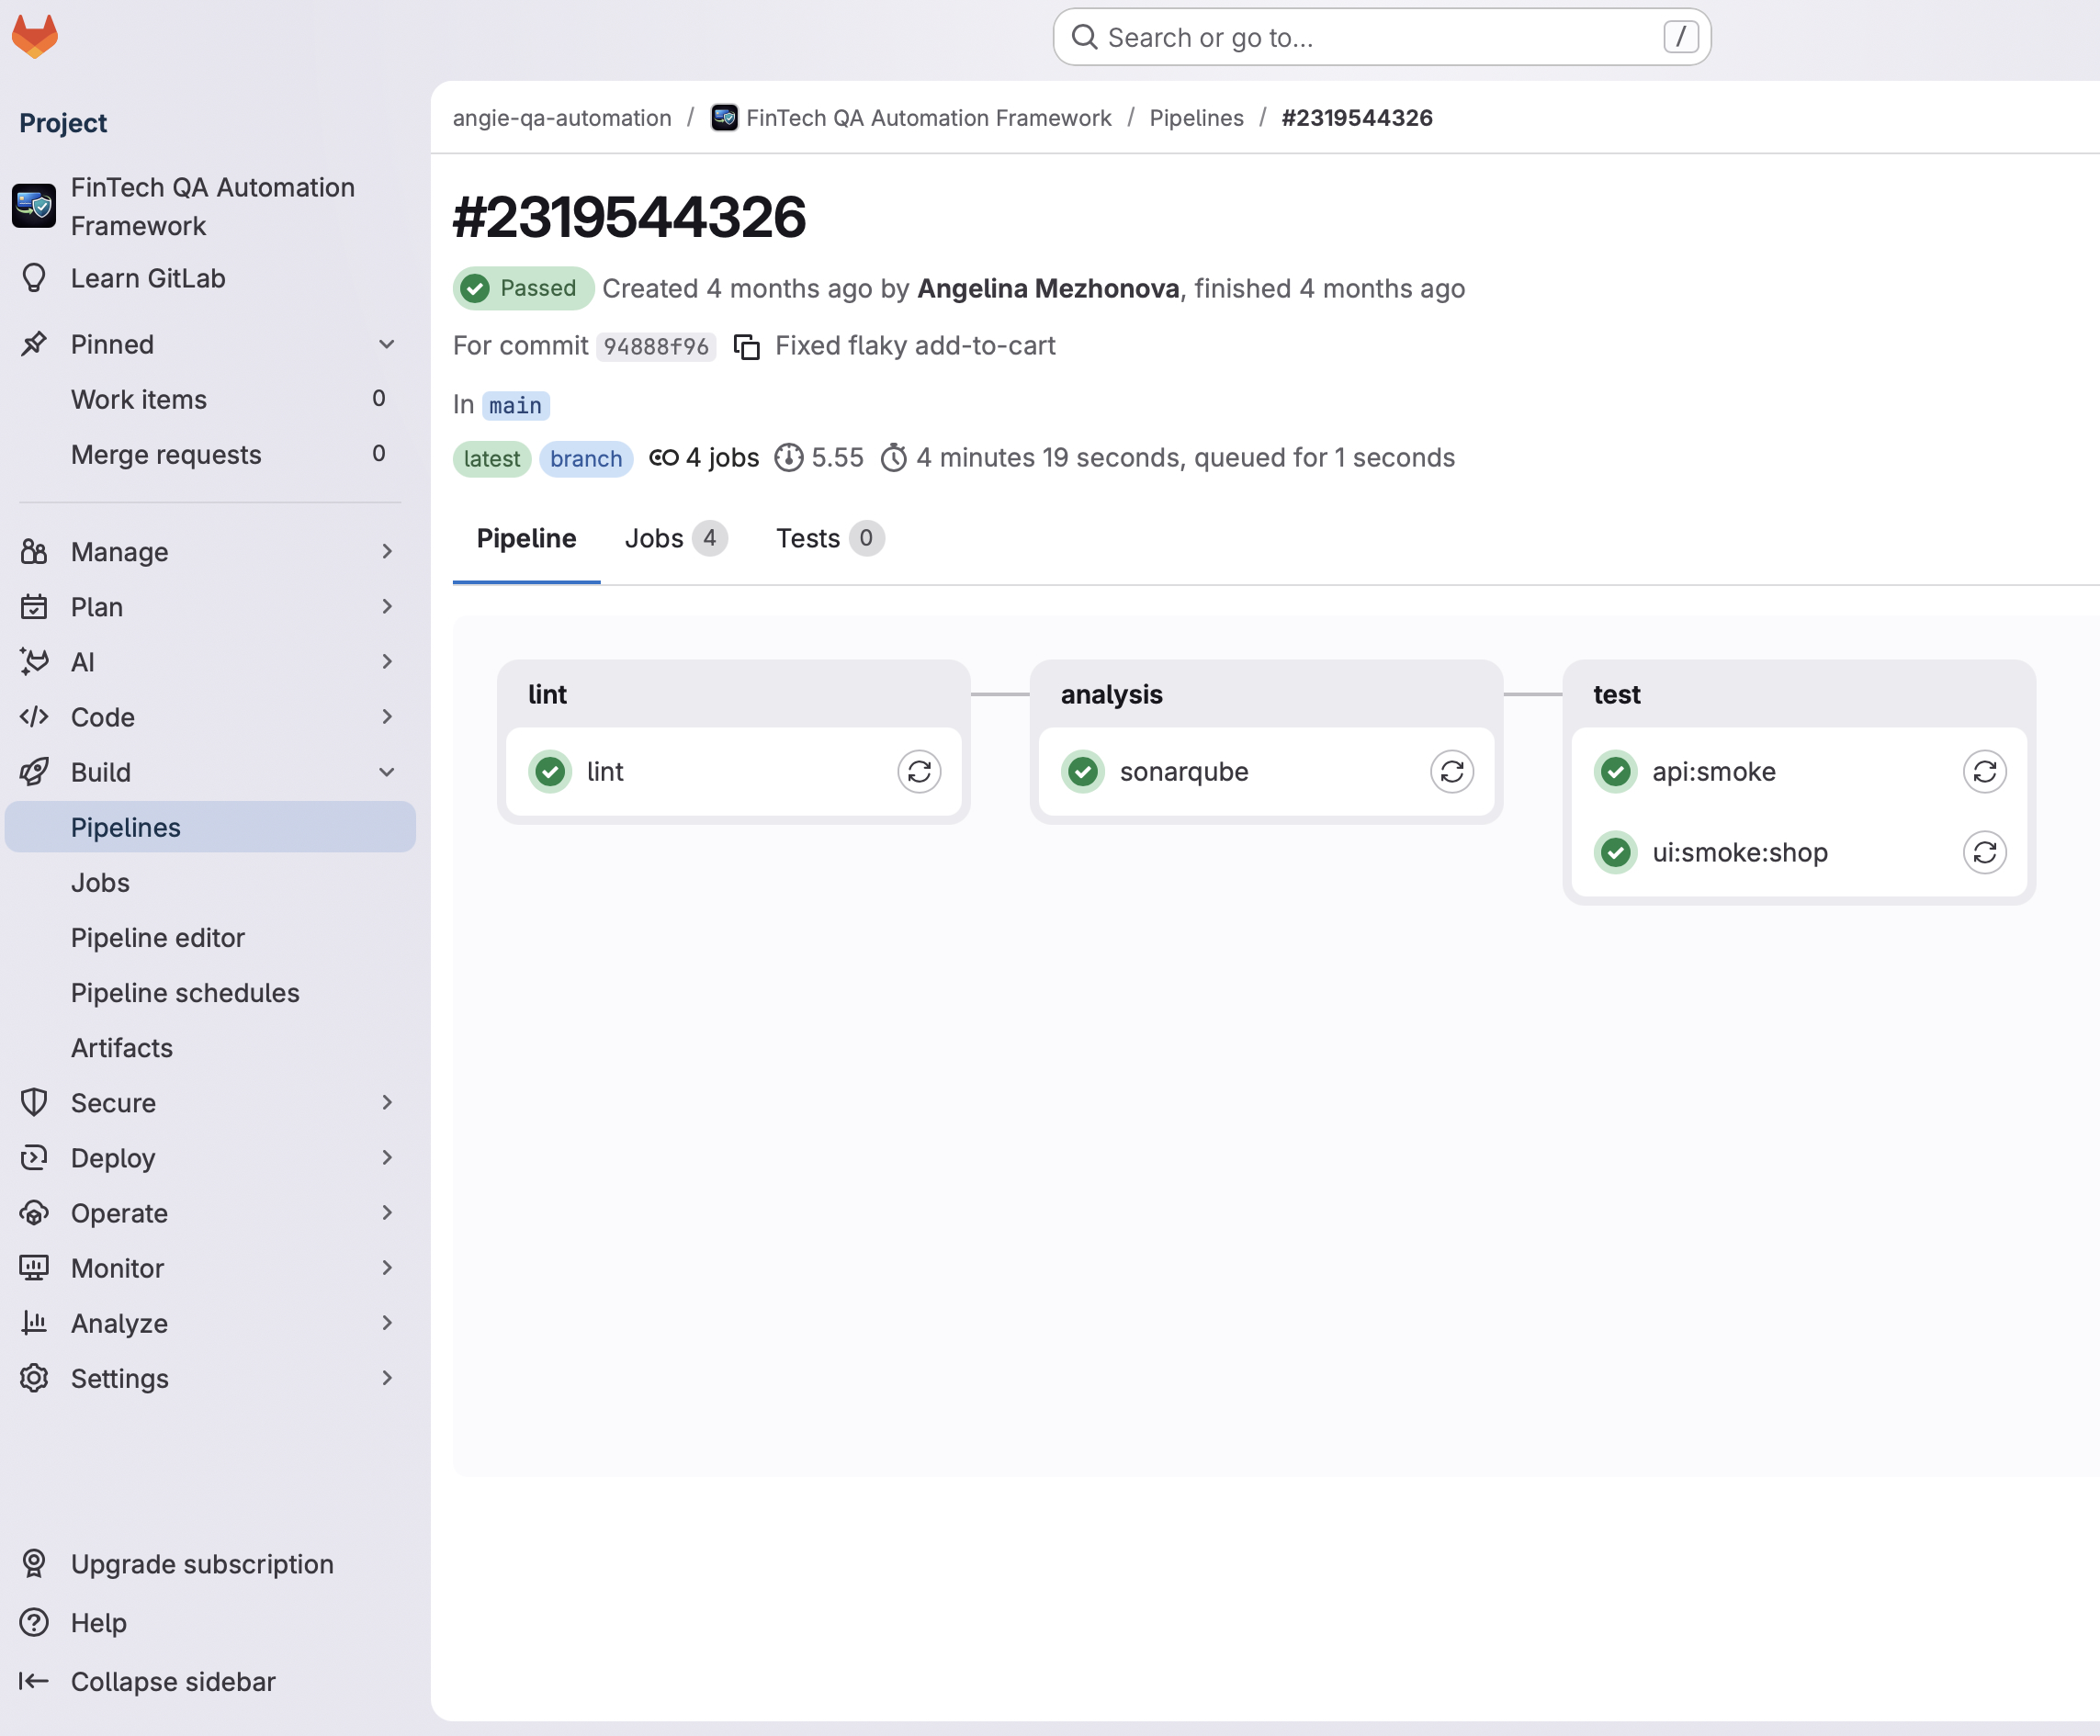
Task: Click the Upgrade subscription icon
Action: pyautogui.click(x=34, y=1564)
